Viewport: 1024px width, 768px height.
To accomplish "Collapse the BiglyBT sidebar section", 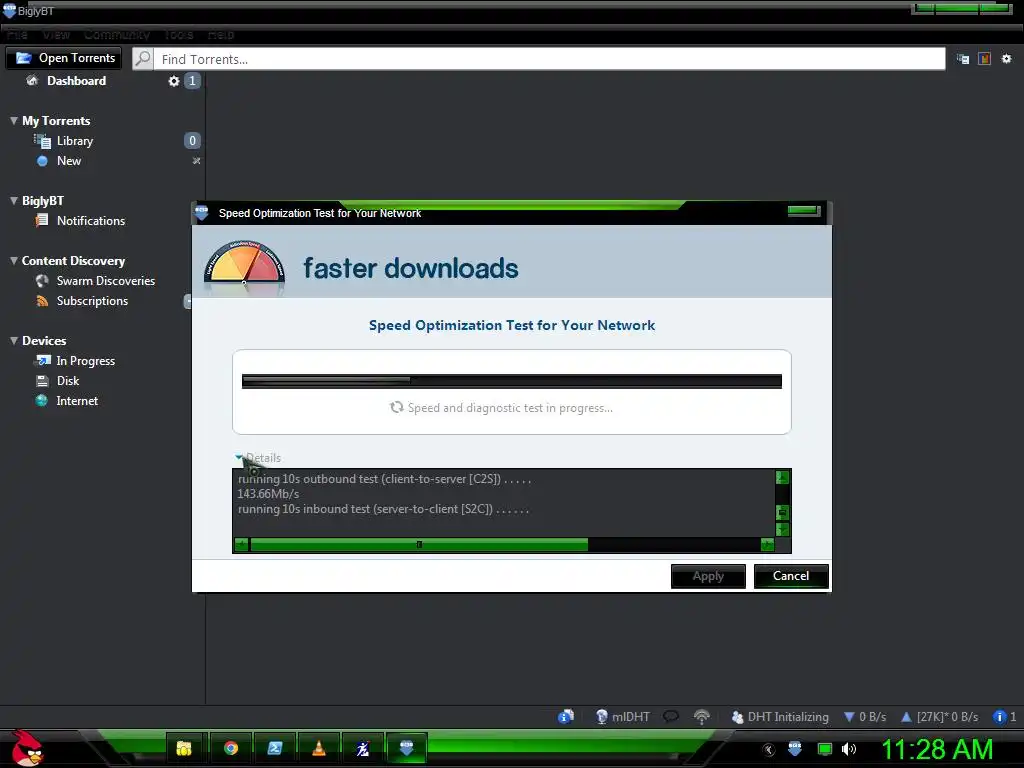I will (14, 200).
